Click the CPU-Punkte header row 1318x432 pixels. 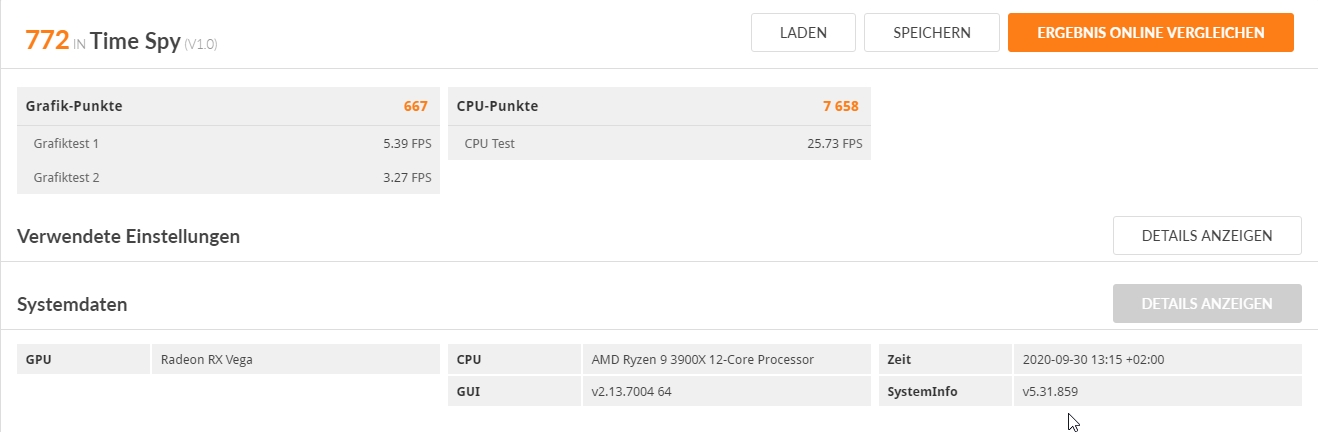point(659,106)
